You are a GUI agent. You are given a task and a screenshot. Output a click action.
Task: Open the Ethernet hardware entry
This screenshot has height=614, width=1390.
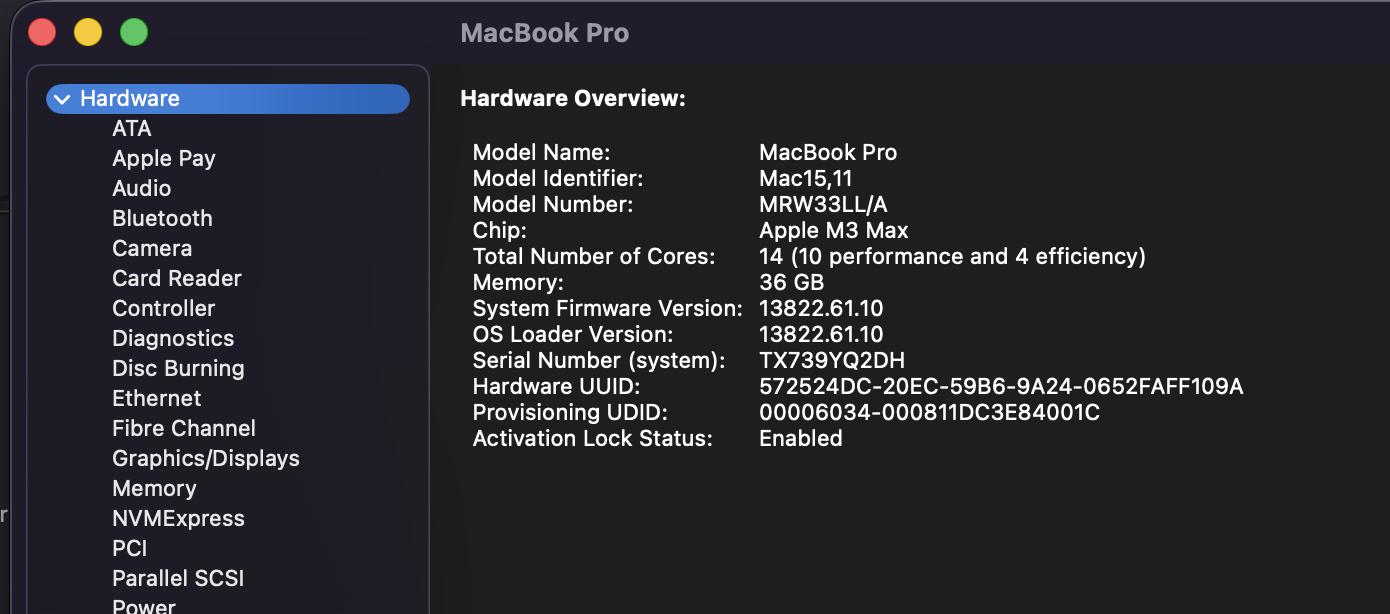click(x=156, y=399)
